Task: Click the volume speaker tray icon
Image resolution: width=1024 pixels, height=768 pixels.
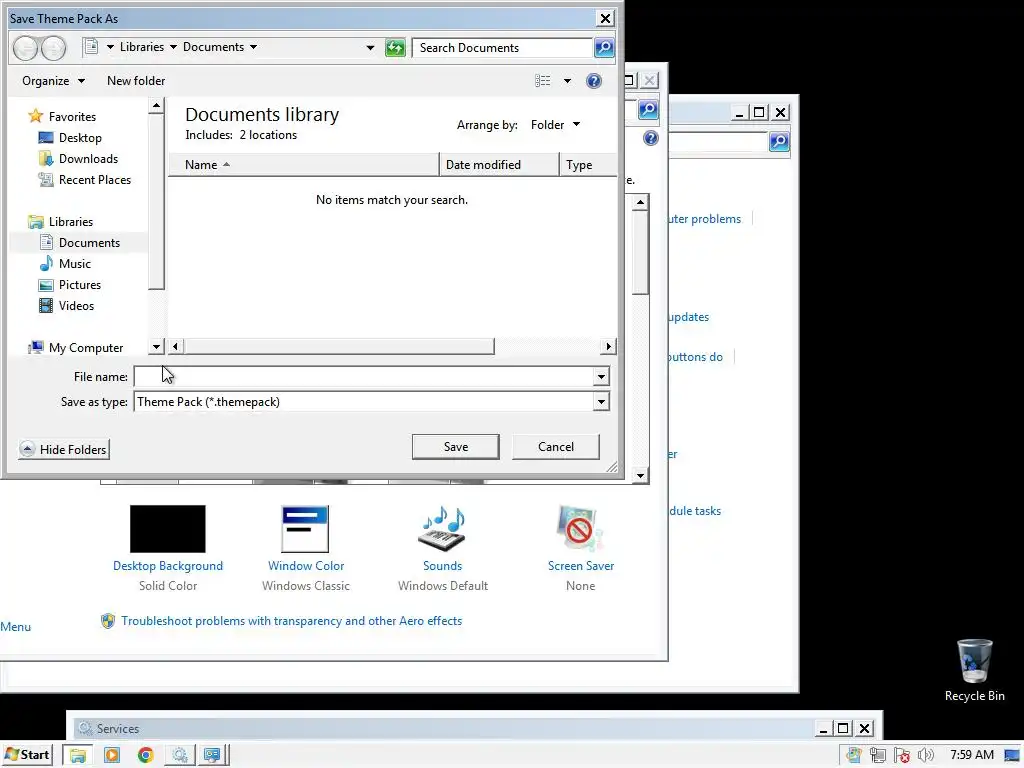Action: pos(925,756)
